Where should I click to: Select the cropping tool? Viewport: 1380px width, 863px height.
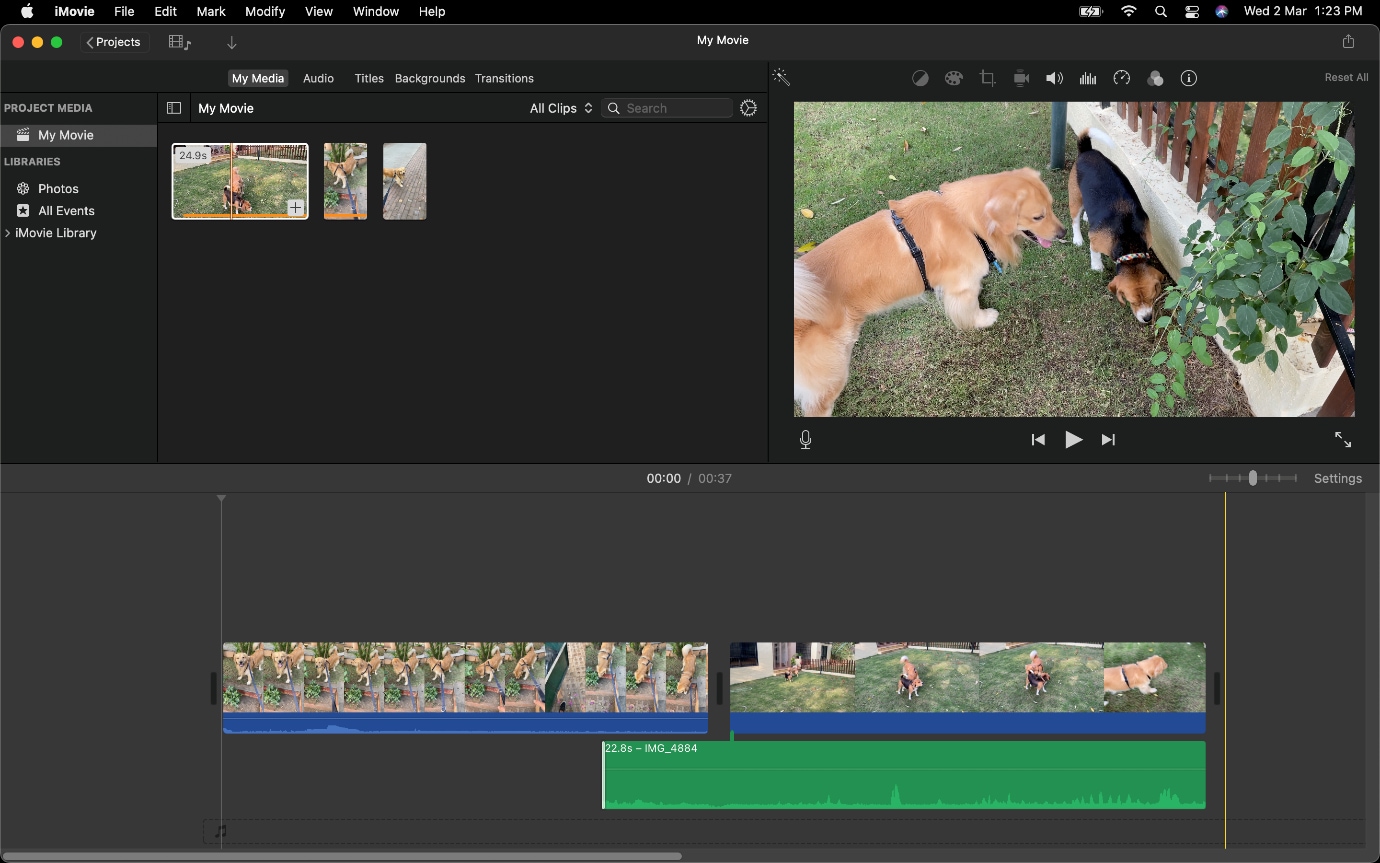pos(987,78)
